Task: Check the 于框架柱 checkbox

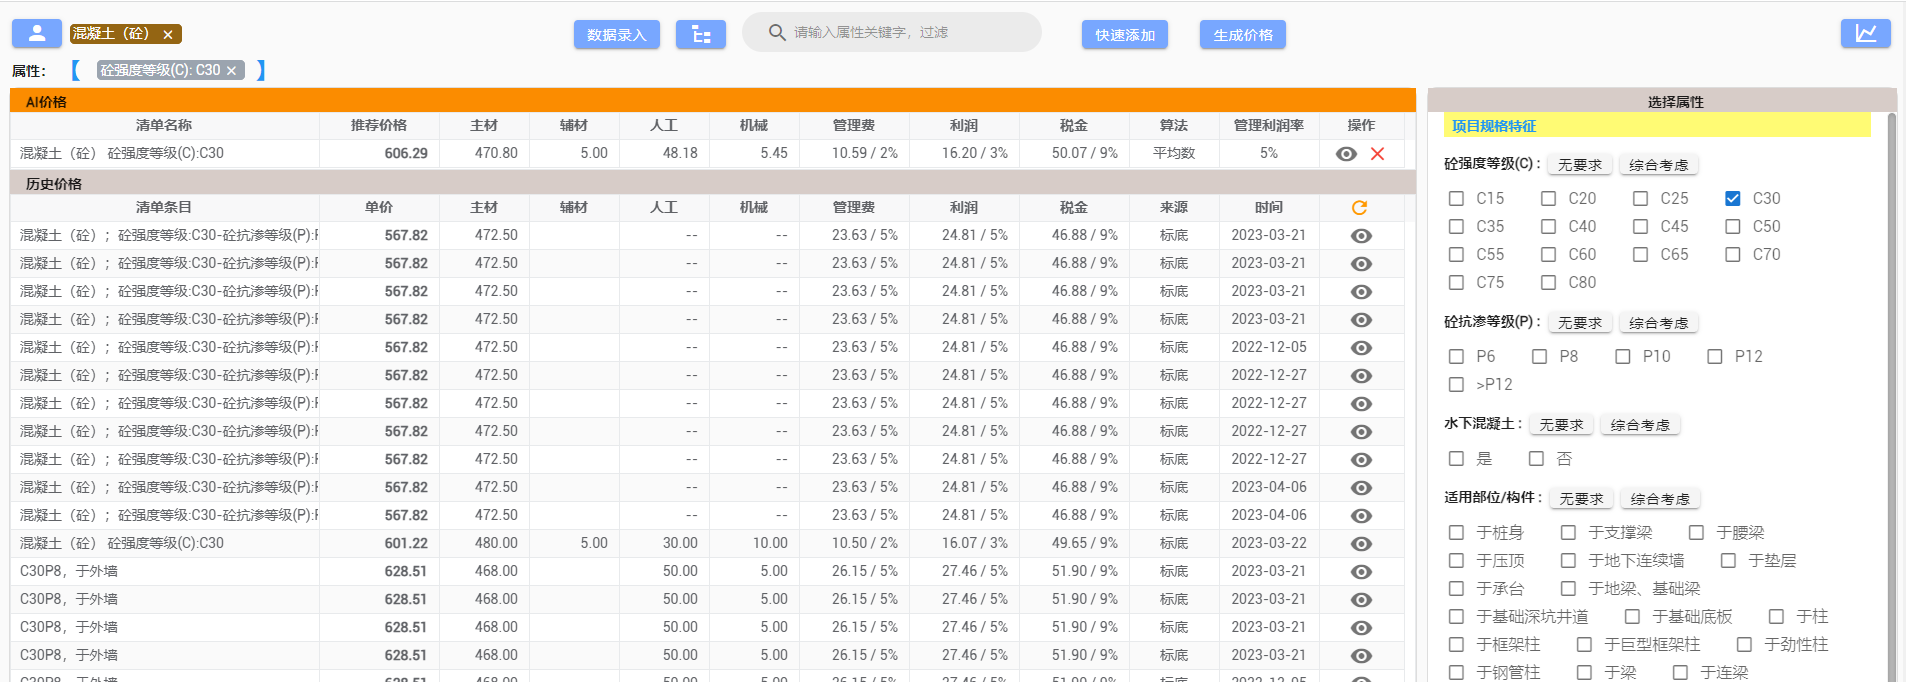Action: 1456,645
